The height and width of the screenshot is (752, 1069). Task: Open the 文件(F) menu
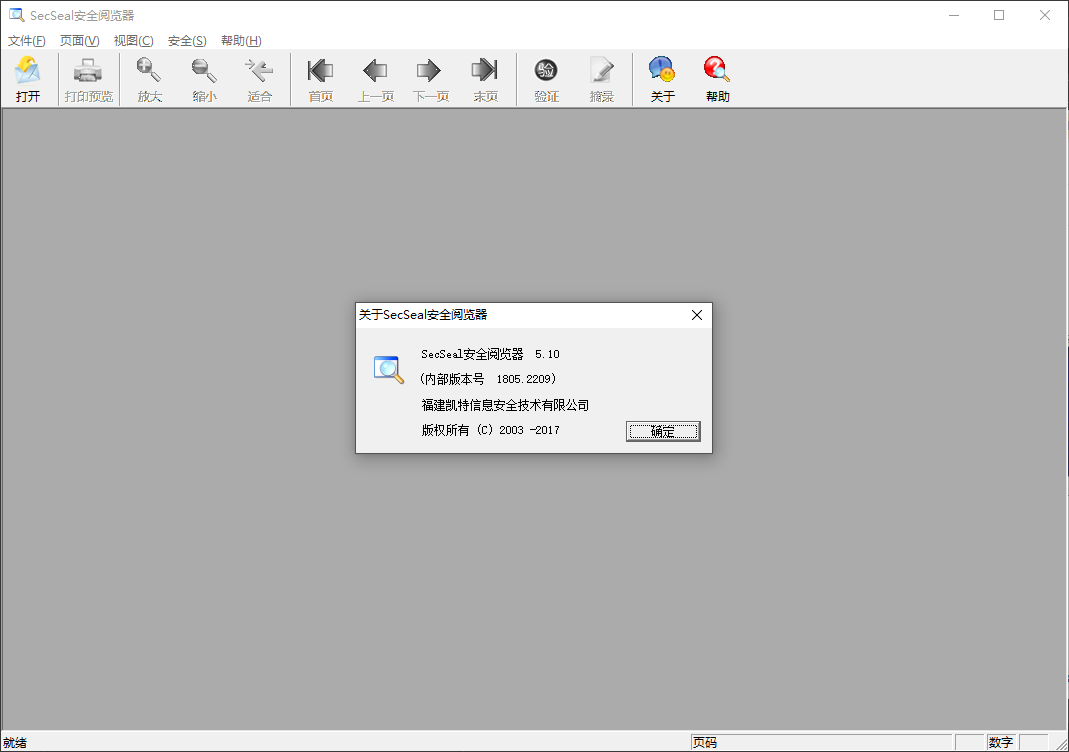pyautogui.click(x=27, y=41)
